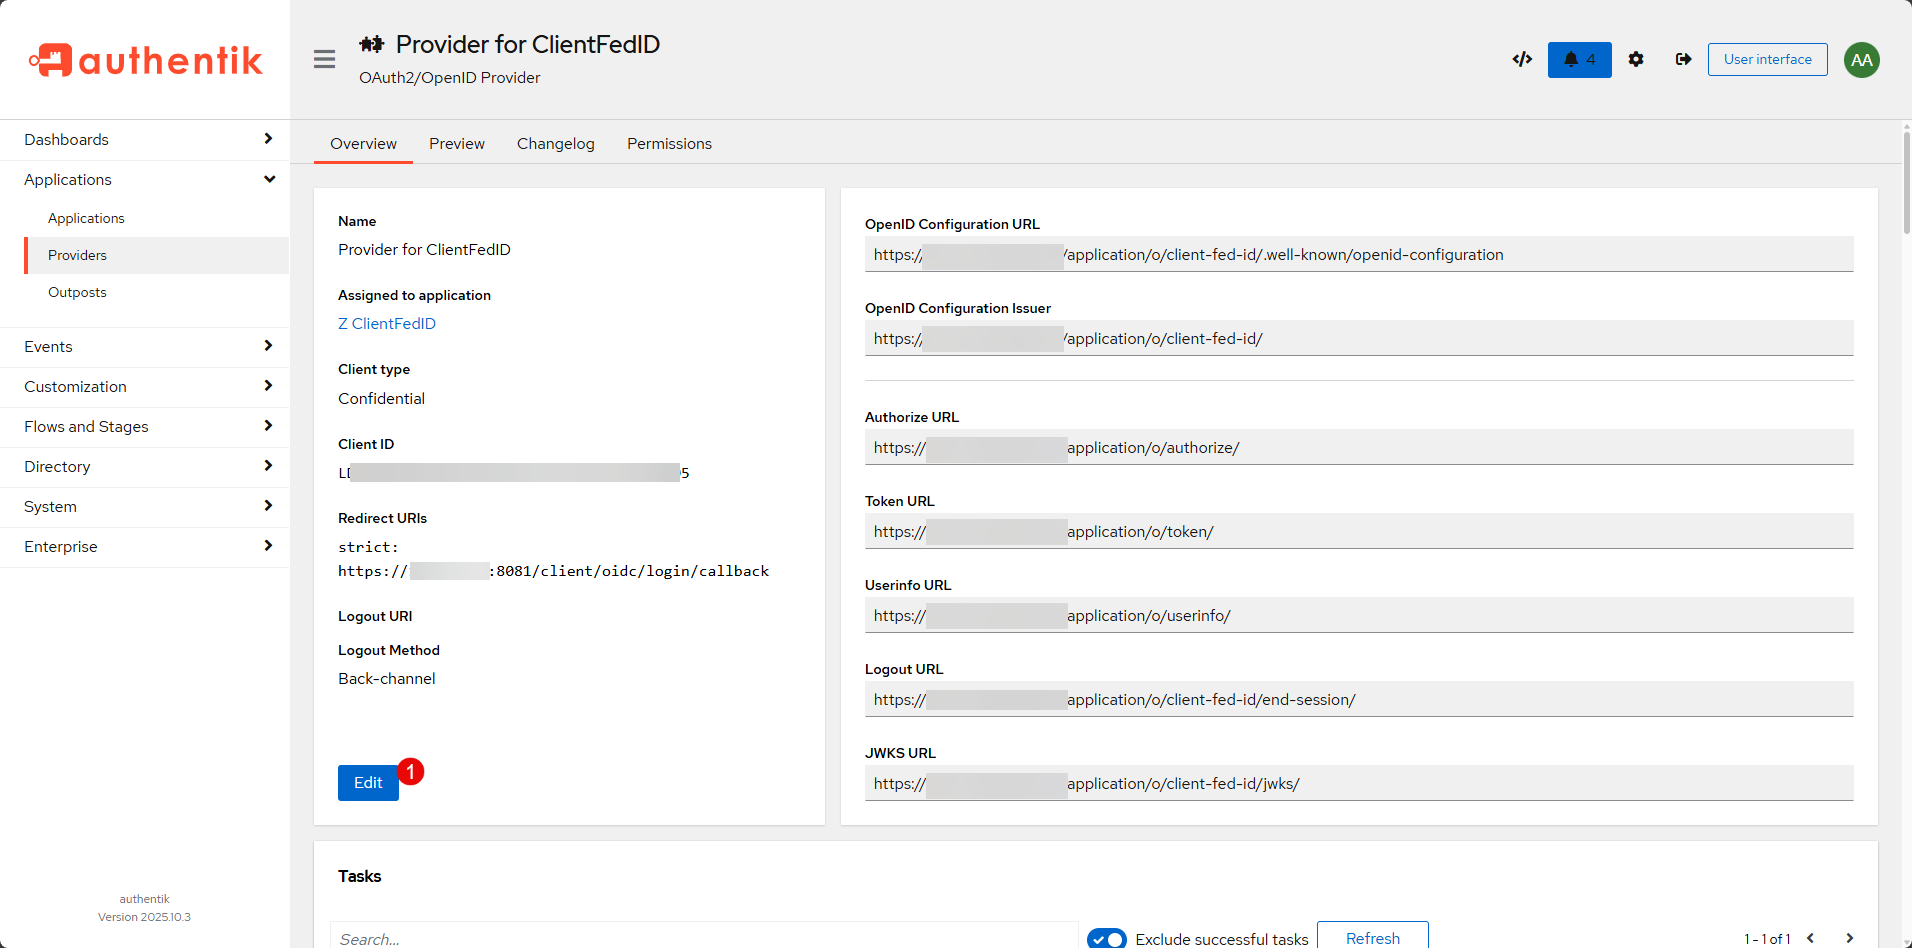Open notifications bell showing 4
The height and width of the screenshot is (948, 1912).
click(x=1579, y=60)
